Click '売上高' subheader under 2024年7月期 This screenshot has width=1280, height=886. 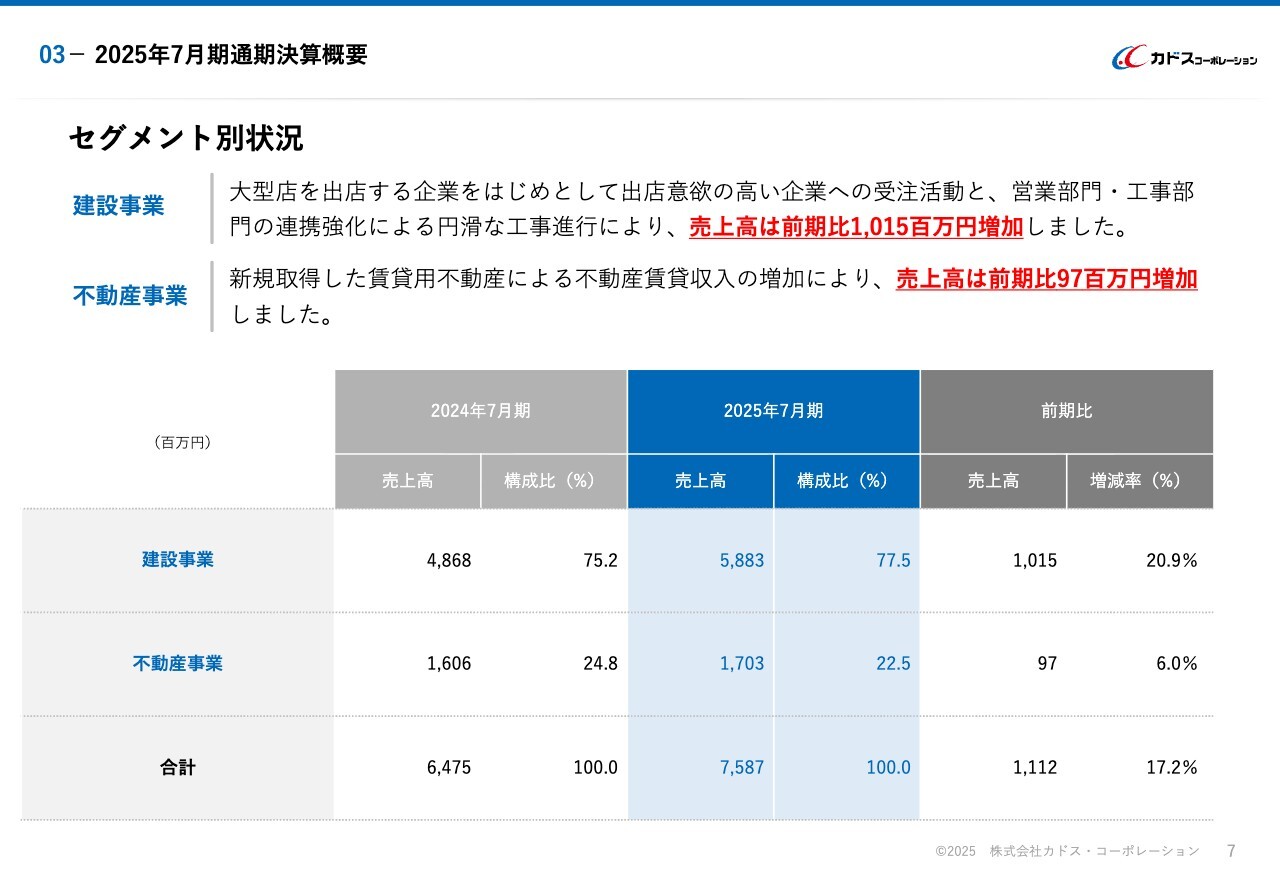pos(408,481)
